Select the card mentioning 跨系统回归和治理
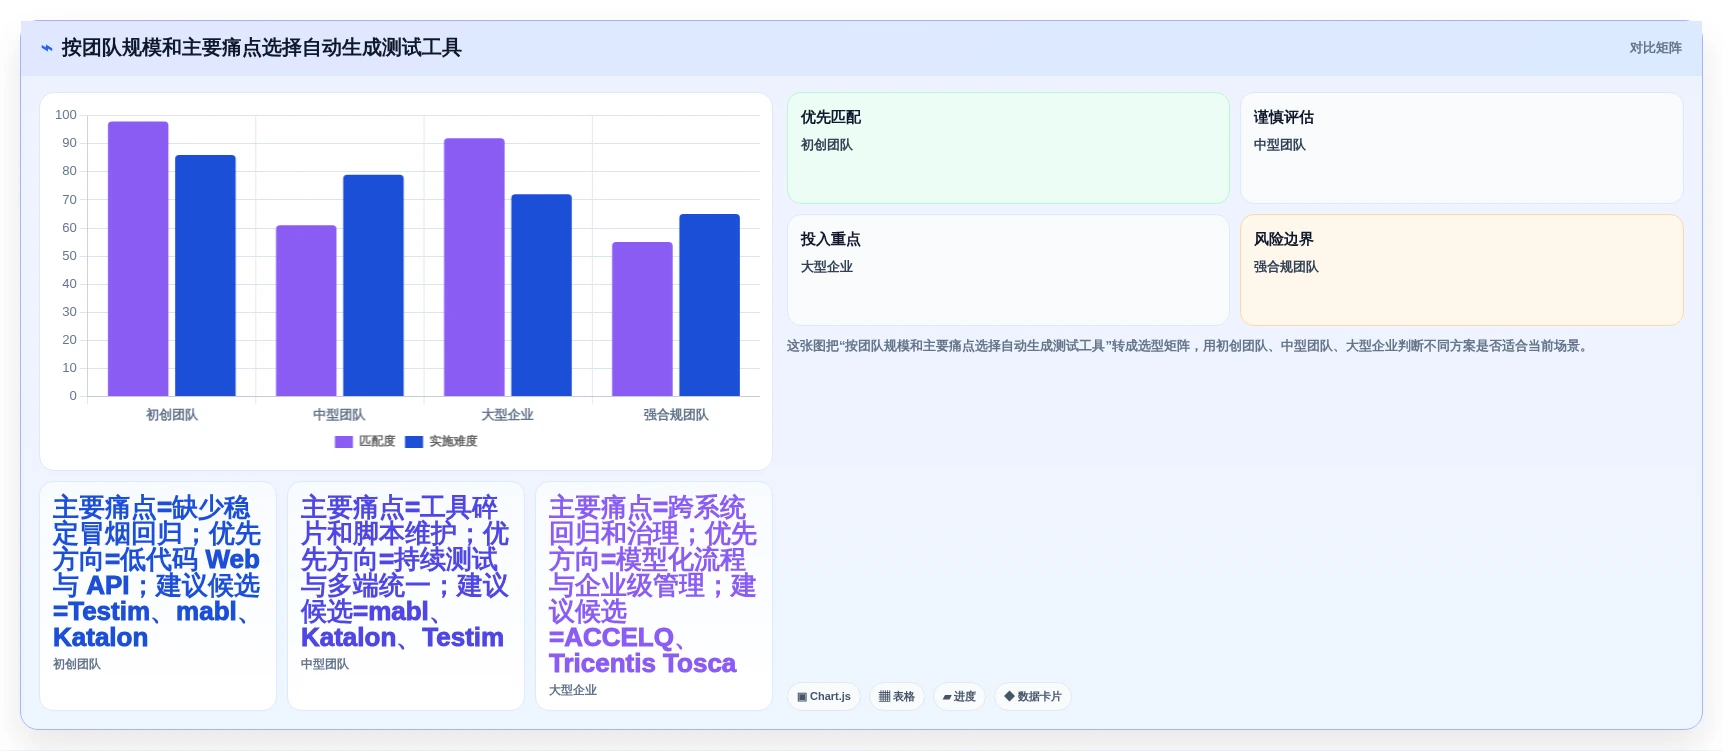The height and width of the screenshot is (751, 1723). click(x=654, y=596)
